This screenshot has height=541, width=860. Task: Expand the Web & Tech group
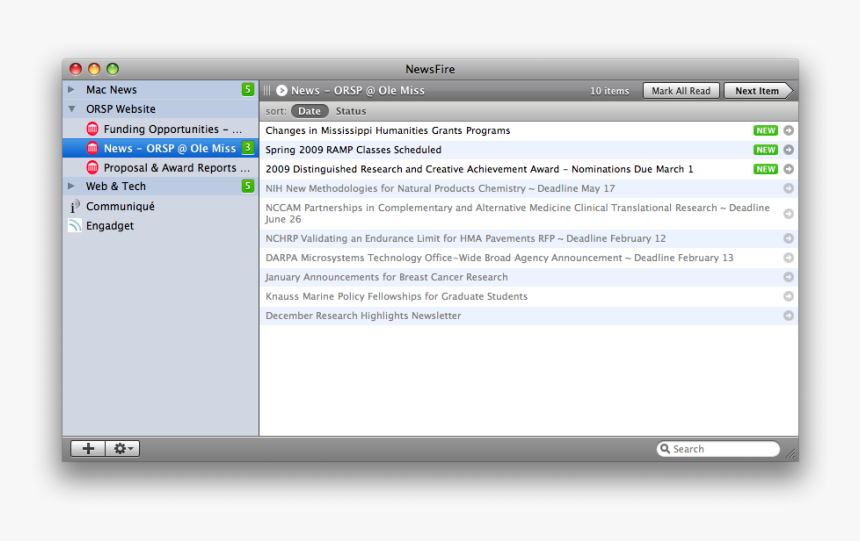coord(71,186)
